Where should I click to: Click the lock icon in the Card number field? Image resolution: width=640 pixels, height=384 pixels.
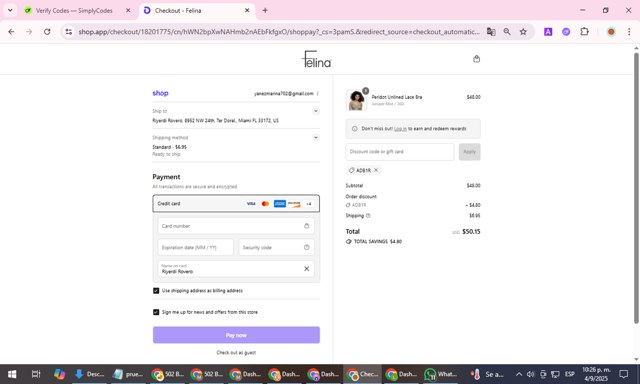click(x=307, y=226)
